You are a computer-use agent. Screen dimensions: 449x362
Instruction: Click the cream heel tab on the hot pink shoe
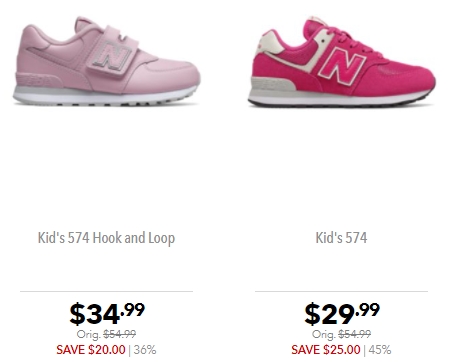269,42
